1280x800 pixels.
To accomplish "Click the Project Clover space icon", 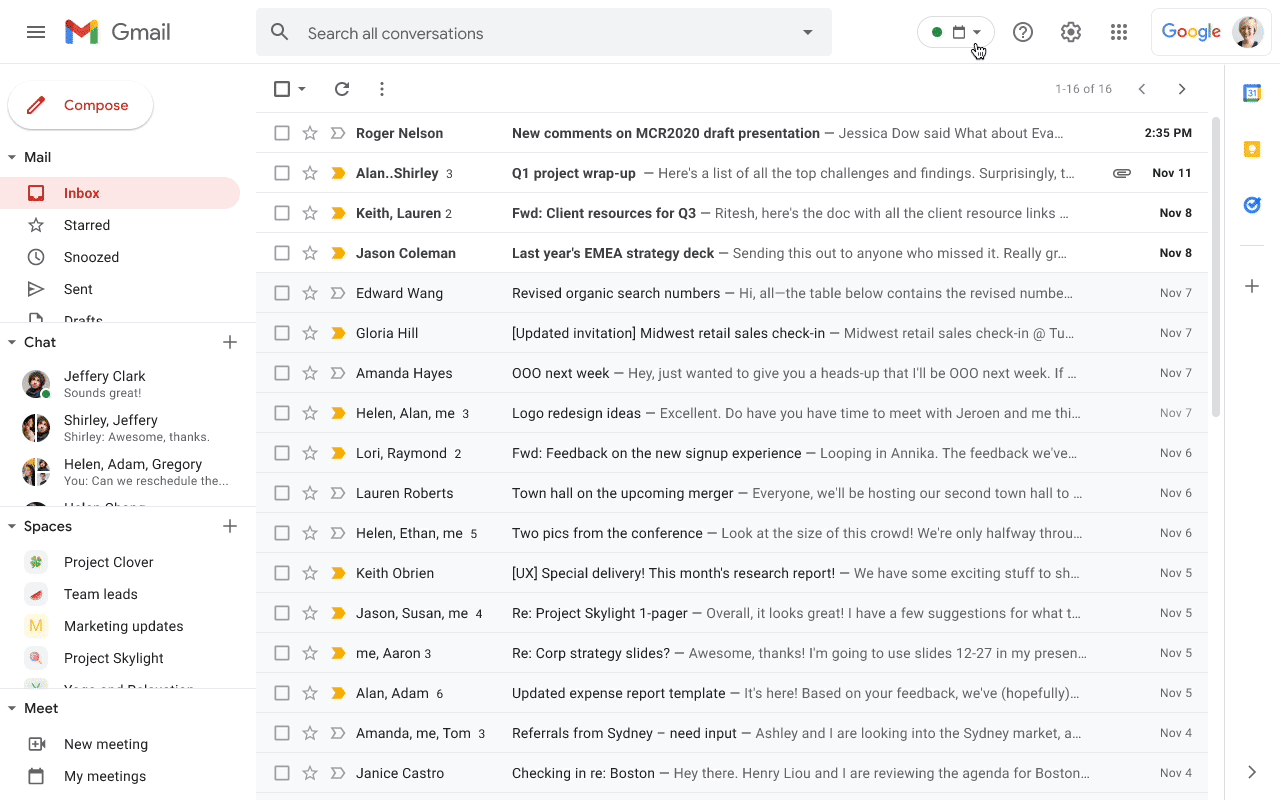I will click(36, 562).
